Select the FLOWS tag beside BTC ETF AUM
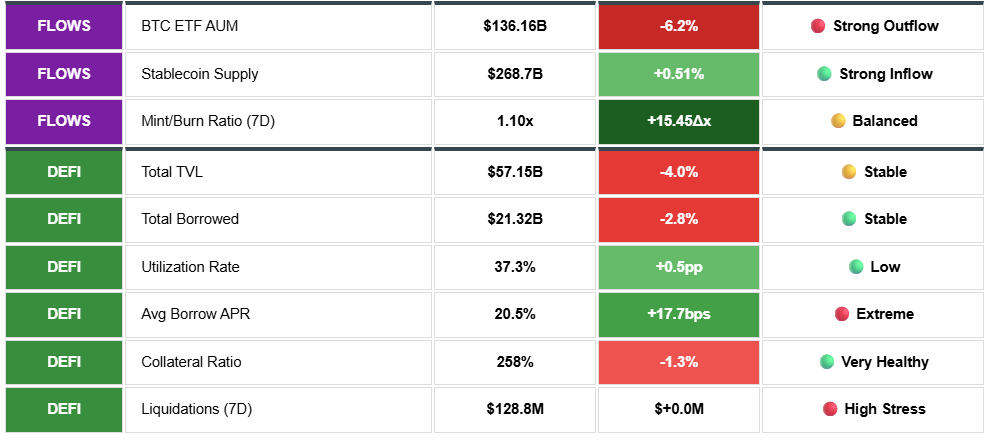This screenshot has width=991, height=440. 64,26
